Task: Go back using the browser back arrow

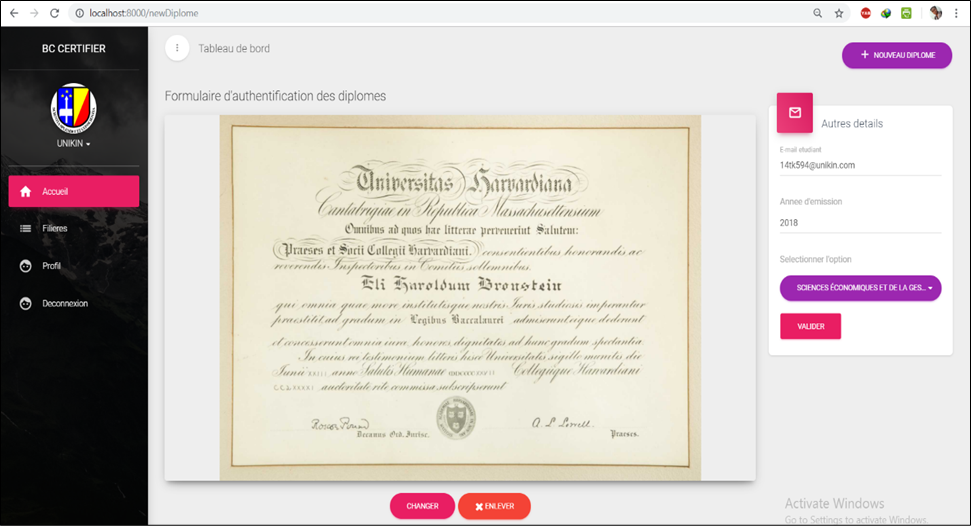Action: click(14, 13)
